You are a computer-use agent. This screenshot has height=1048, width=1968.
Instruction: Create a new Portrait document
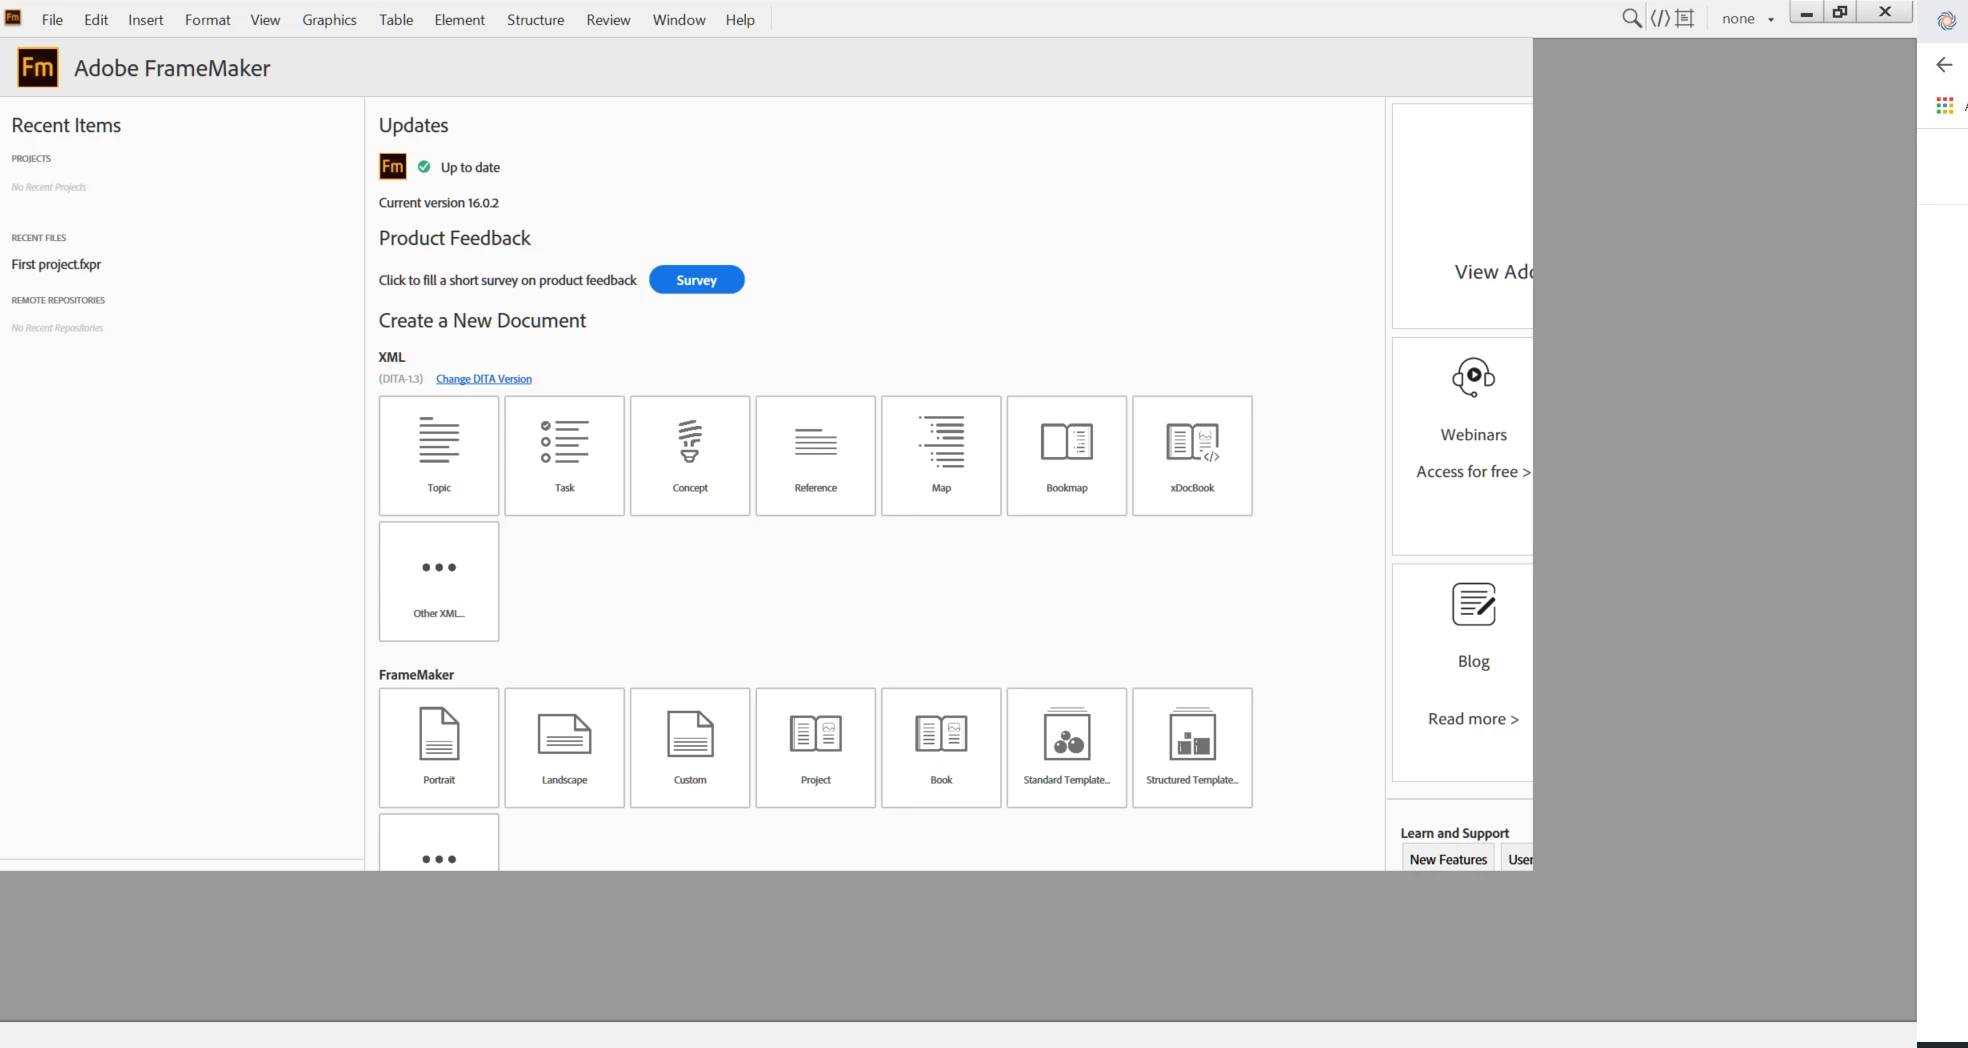click(439, 748)
